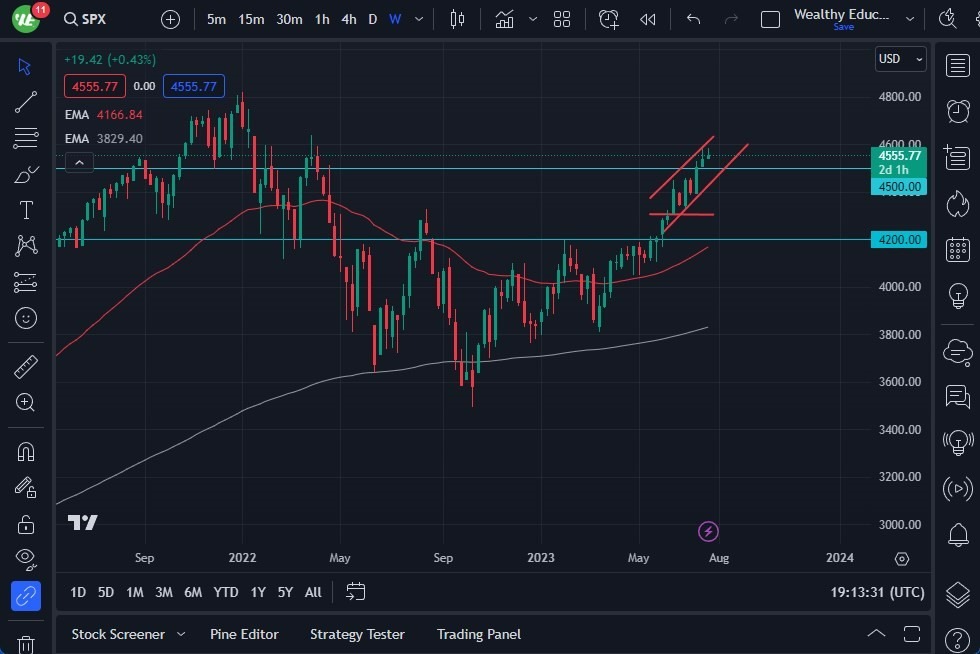The width and height of the screenshot is (980, 654).
Task: Toggle magnet mode in the drawing toolbar
Action: tap(26, 451)
